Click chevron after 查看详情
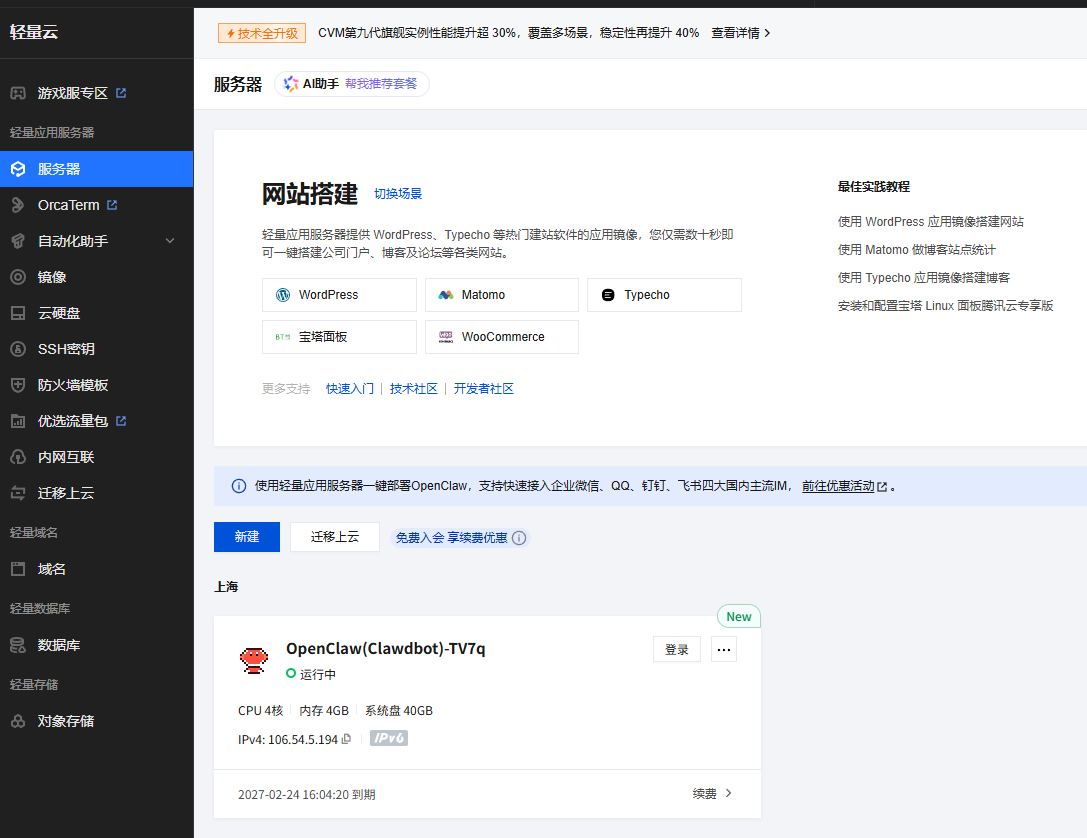This screenshot has width=1087, height=838. pyautogui.click(x=767, y=33)
